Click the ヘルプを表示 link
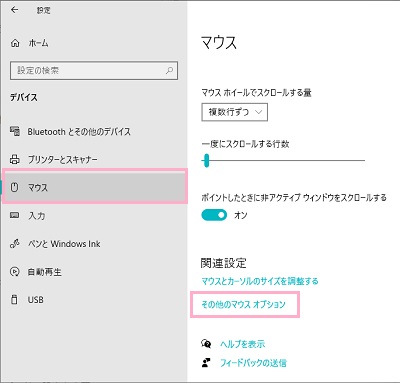 click(242, 344)
